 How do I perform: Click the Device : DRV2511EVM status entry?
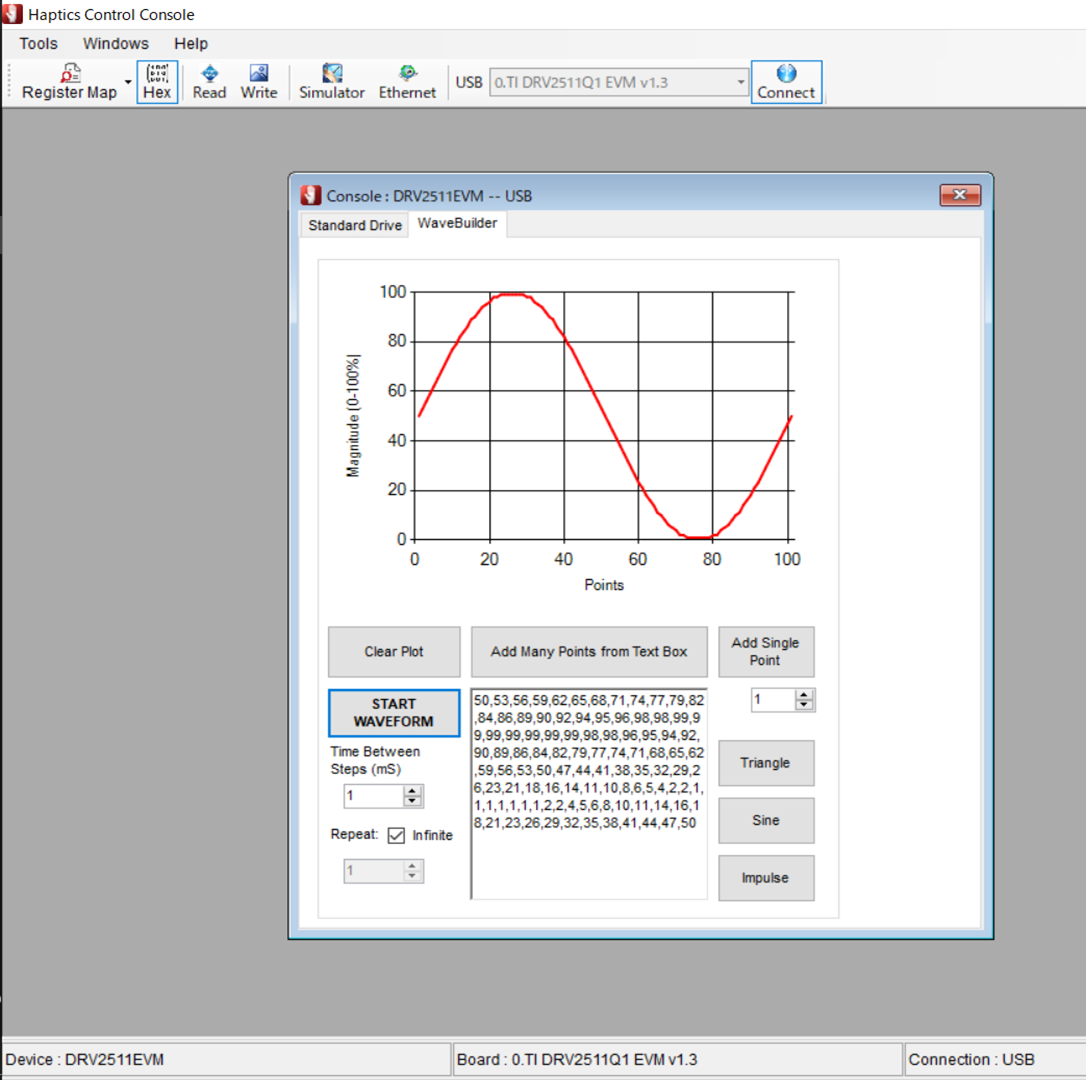226,1060
